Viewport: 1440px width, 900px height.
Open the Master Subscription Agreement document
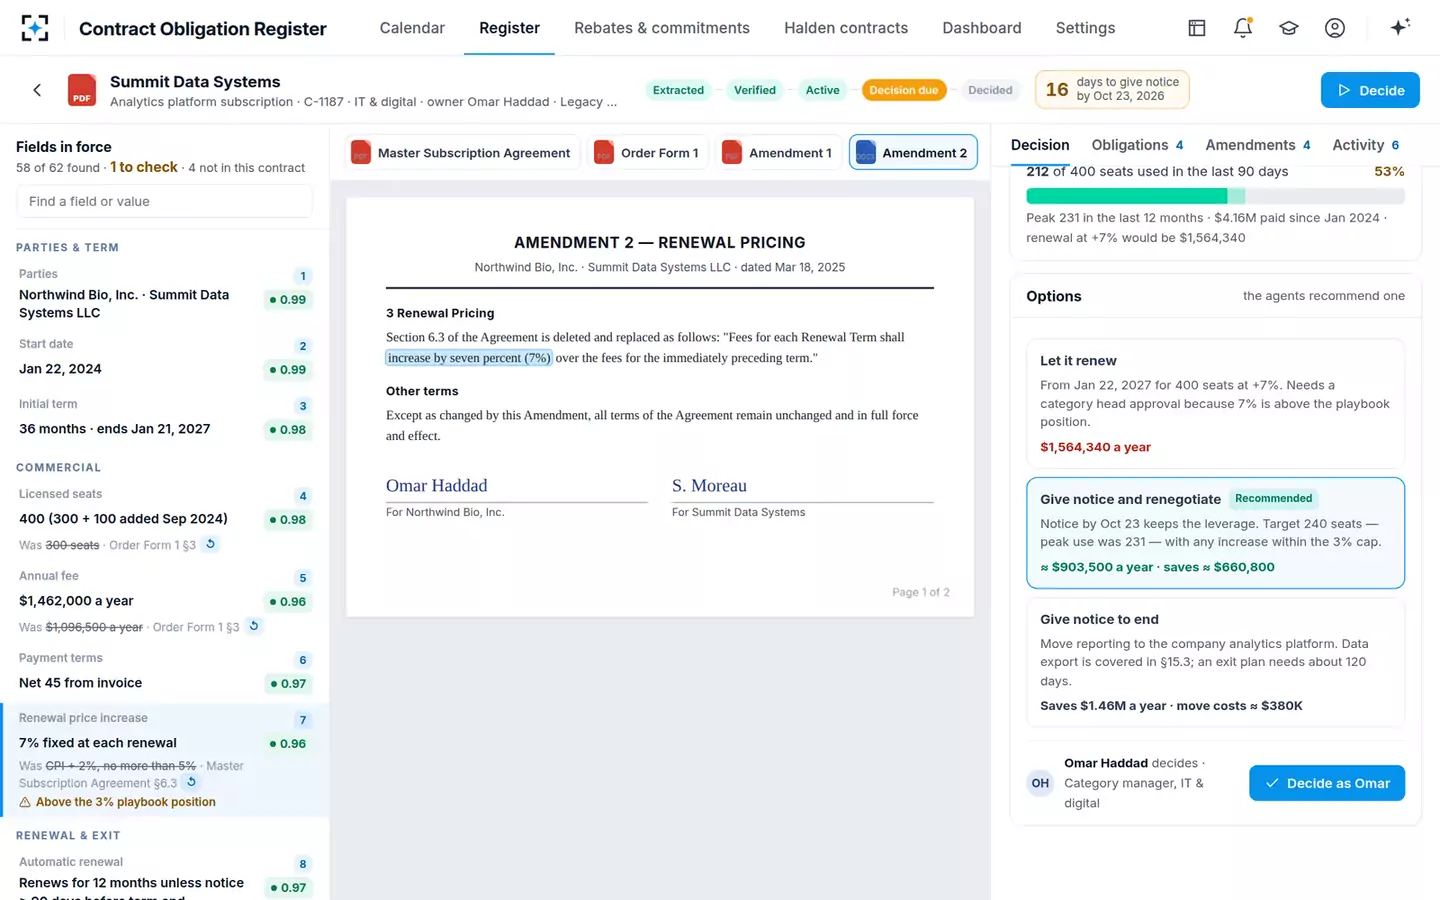click(462, 152)
